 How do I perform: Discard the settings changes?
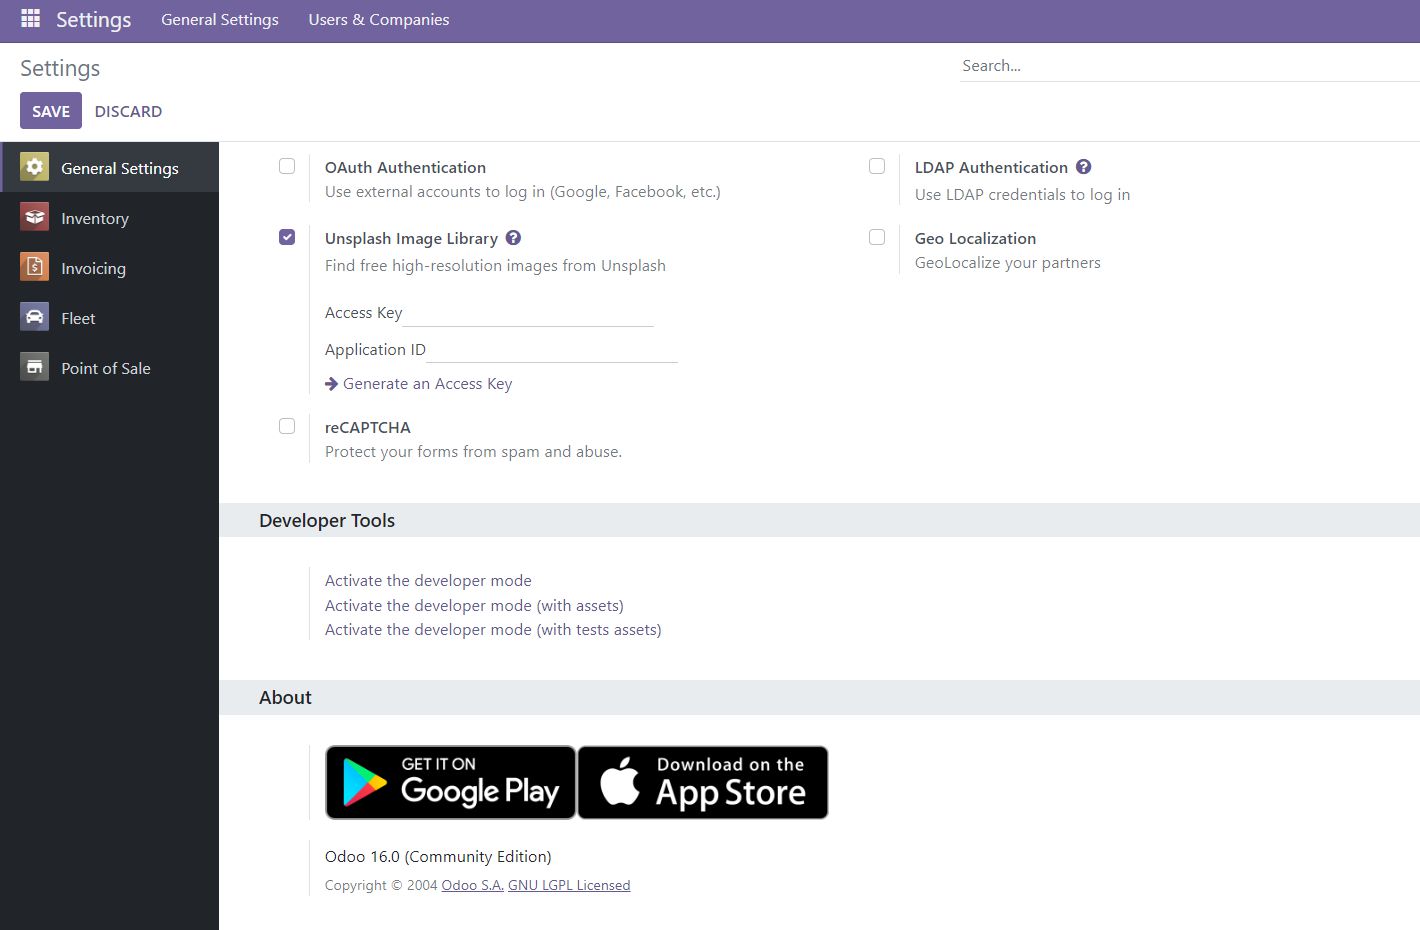(x=128, y=111)
